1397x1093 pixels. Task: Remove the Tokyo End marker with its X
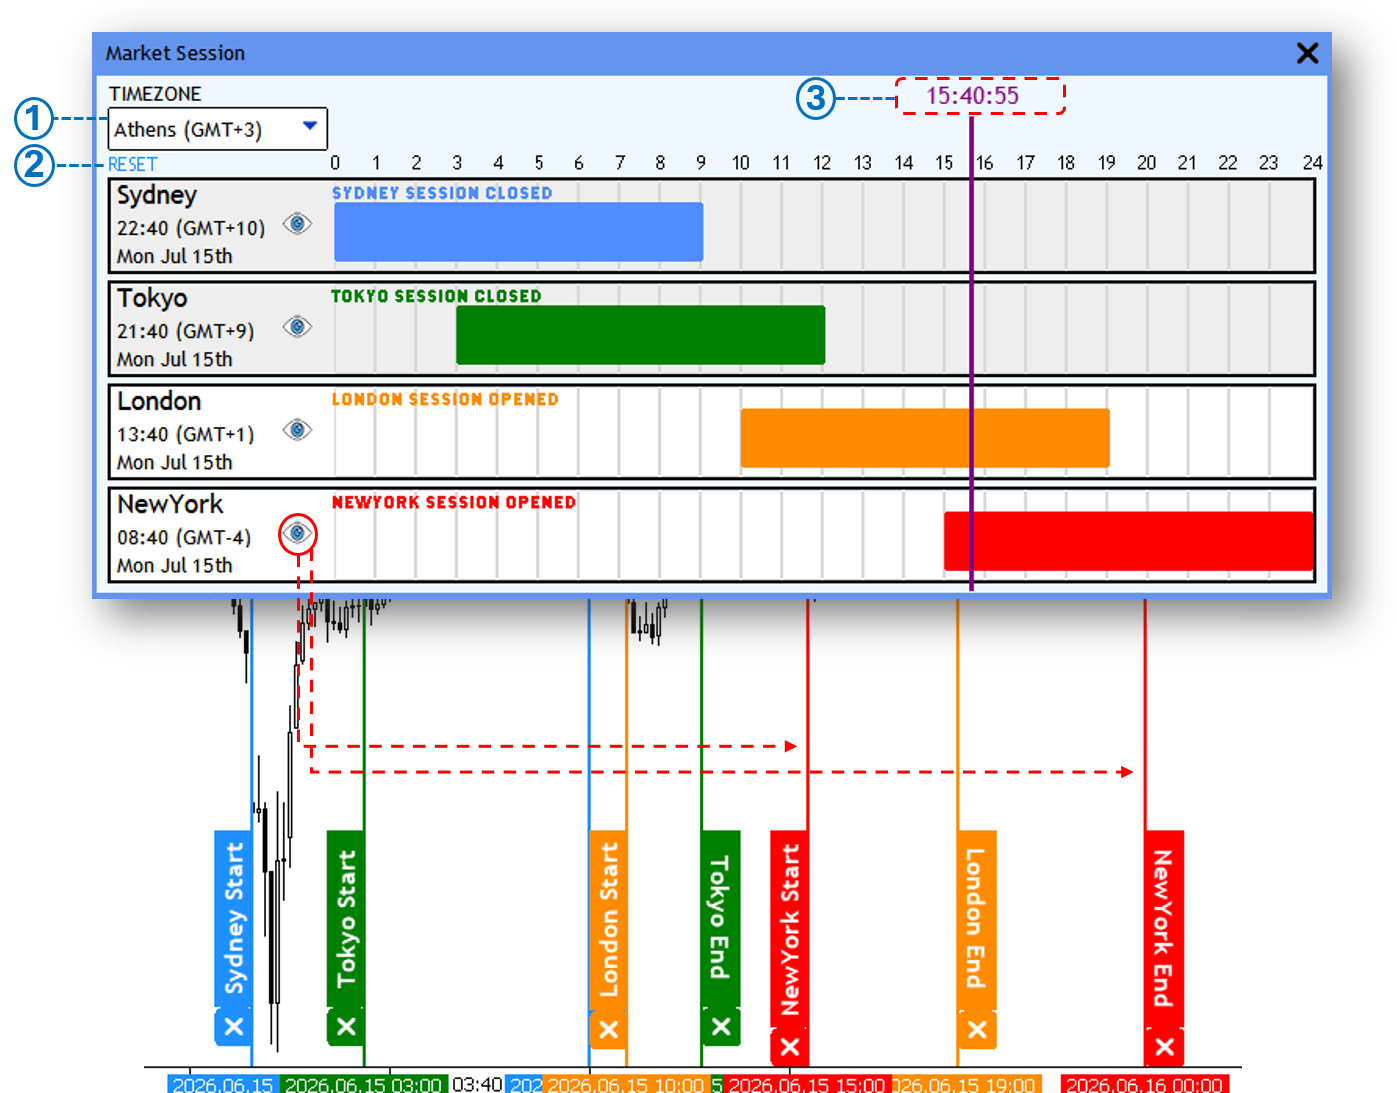click(x=721, y=1027)
